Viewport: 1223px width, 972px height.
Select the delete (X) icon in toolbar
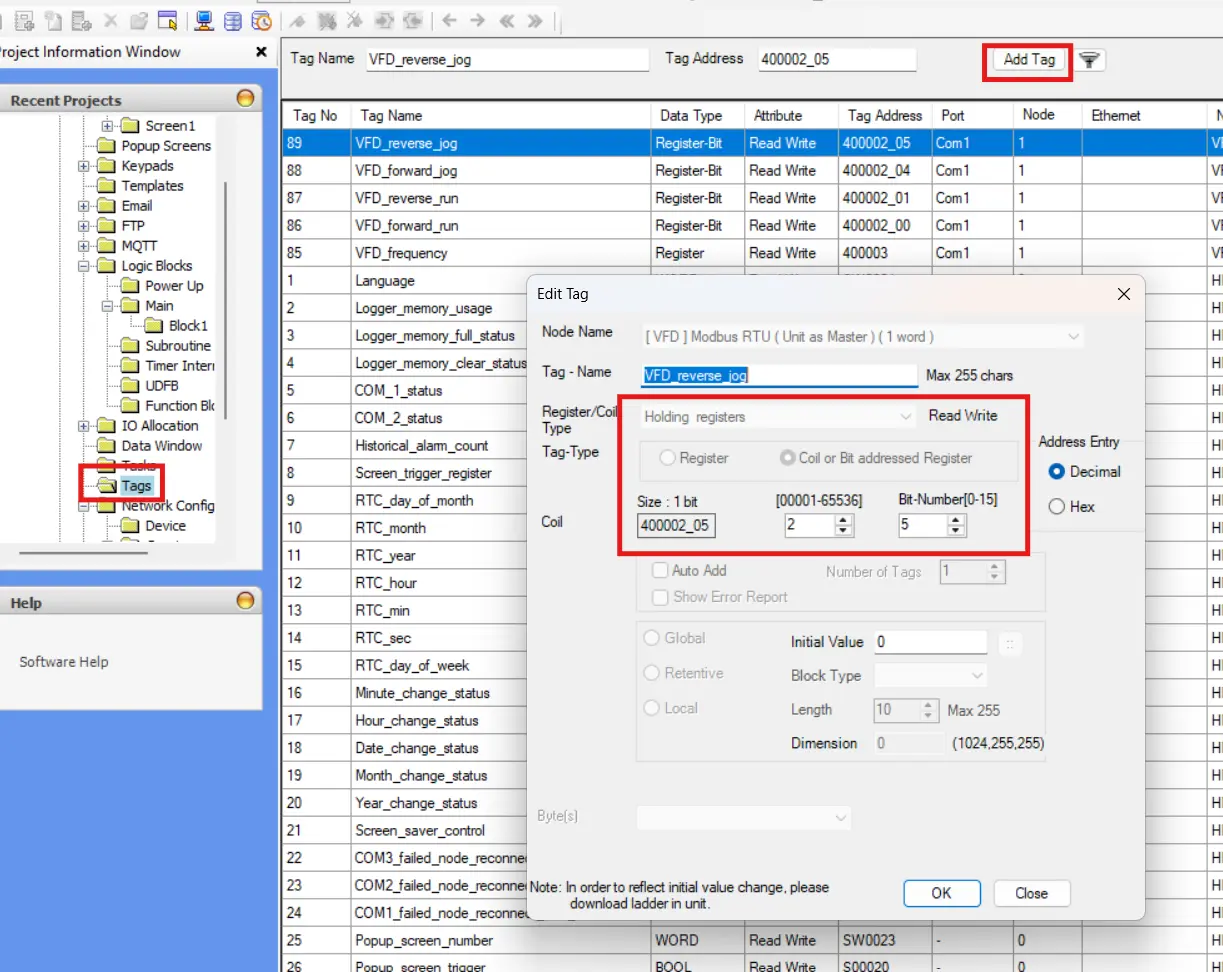(x=109, y=19)
